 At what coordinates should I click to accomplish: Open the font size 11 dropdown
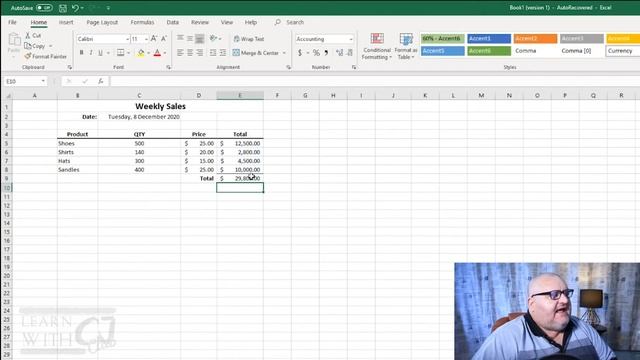coord(146,39)
